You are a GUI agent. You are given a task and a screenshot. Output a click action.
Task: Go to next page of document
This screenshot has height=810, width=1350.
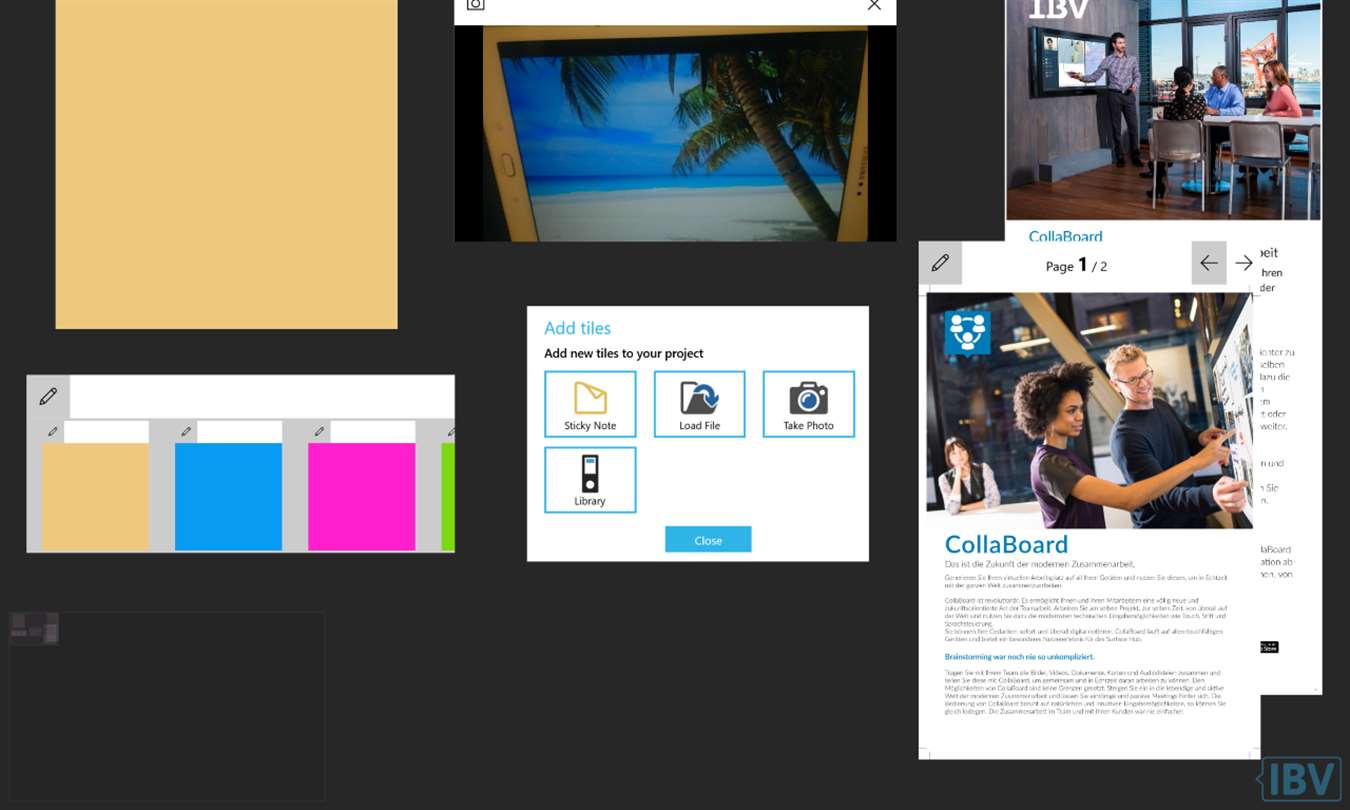click(1244, 263)
